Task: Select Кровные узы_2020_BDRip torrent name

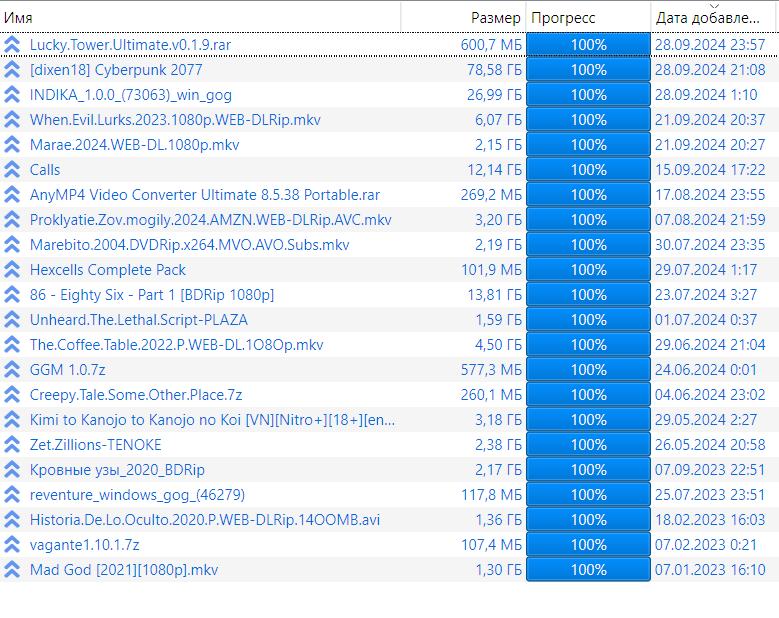Action: [117, 470]
